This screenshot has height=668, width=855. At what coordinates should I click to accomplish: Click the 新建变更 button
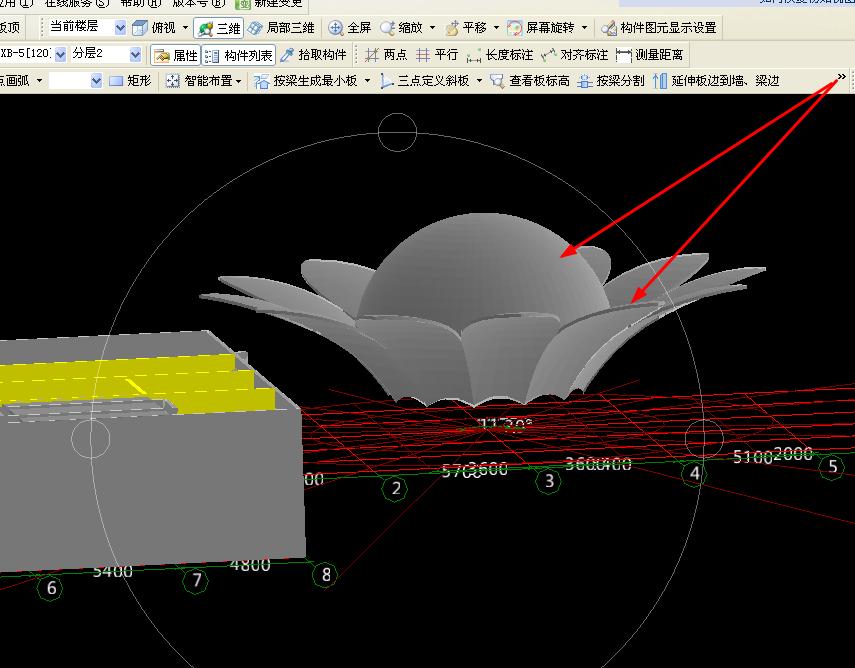click(x=268, y=3)
